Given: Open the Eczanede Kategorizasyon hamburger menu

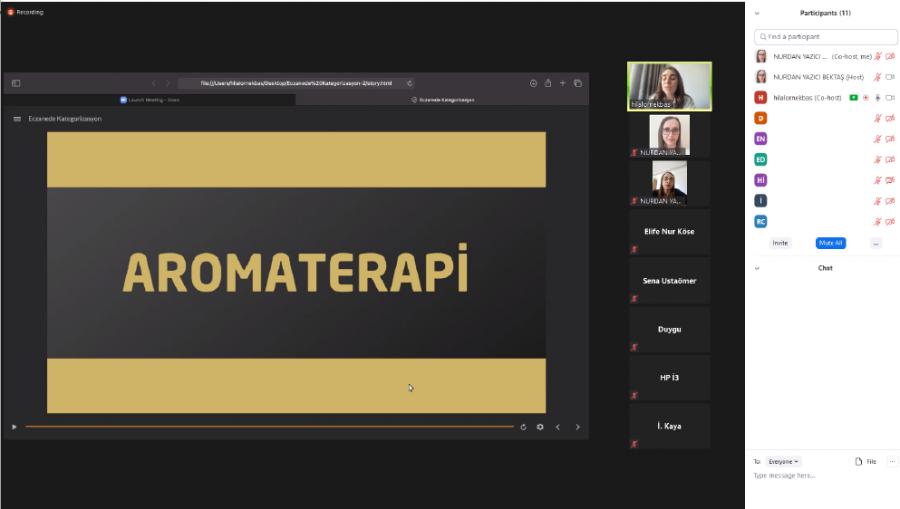Looking at the screenshot, I should pyautogui.click(x=17, y=119).
